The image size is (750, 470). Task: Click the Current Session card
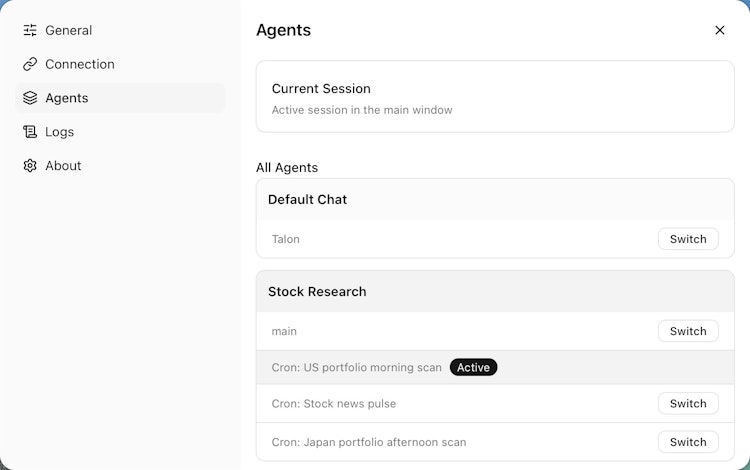tap(495, 98)
